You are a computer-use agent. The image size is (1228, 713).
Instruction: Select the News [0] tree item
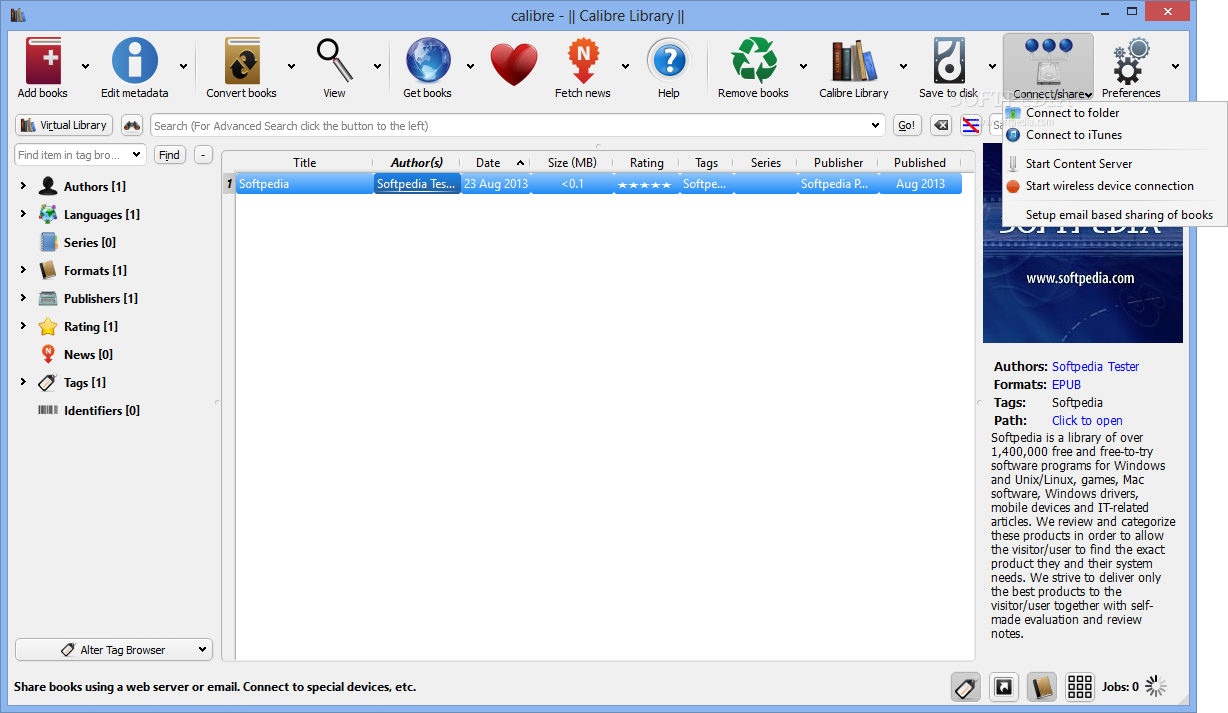point(88,355)
